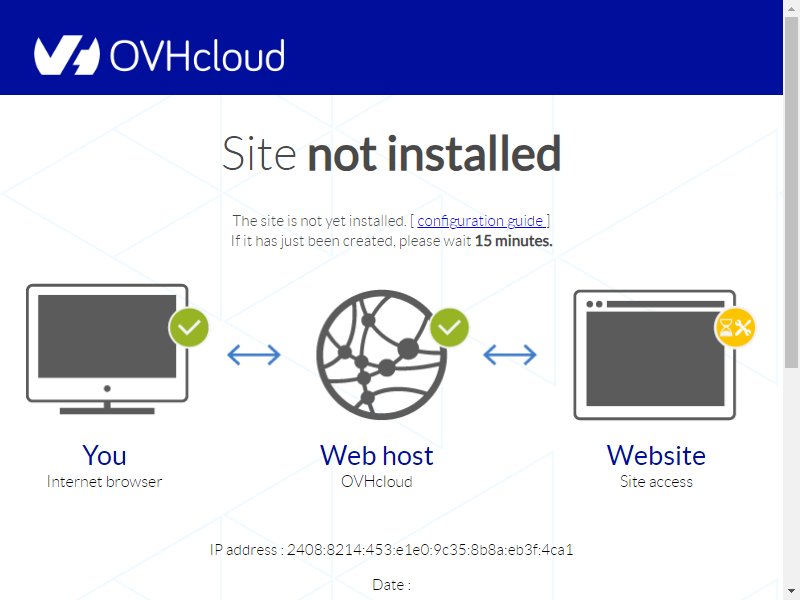Click the IP address line
800x600 pixels.
coord(391,549)
